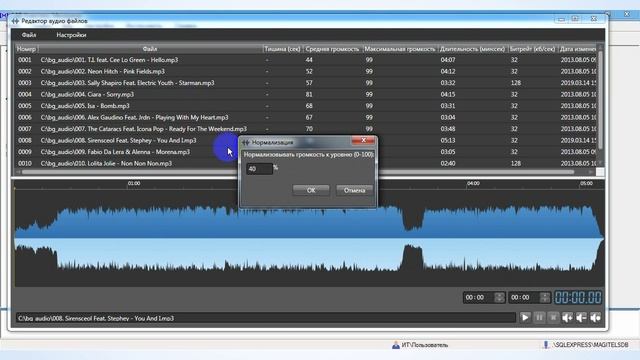Select row 0001 T.I. feat. Cee Lo Green - Hello.mp3

pyautogui.click(x=306, y=60)
